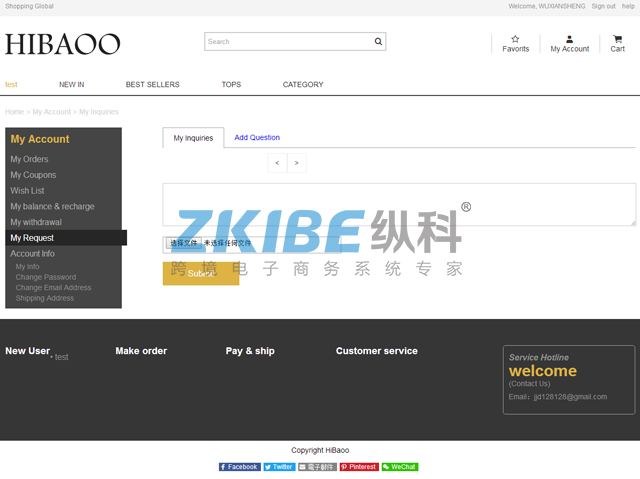Go to previous page arrow

(278, 163)
